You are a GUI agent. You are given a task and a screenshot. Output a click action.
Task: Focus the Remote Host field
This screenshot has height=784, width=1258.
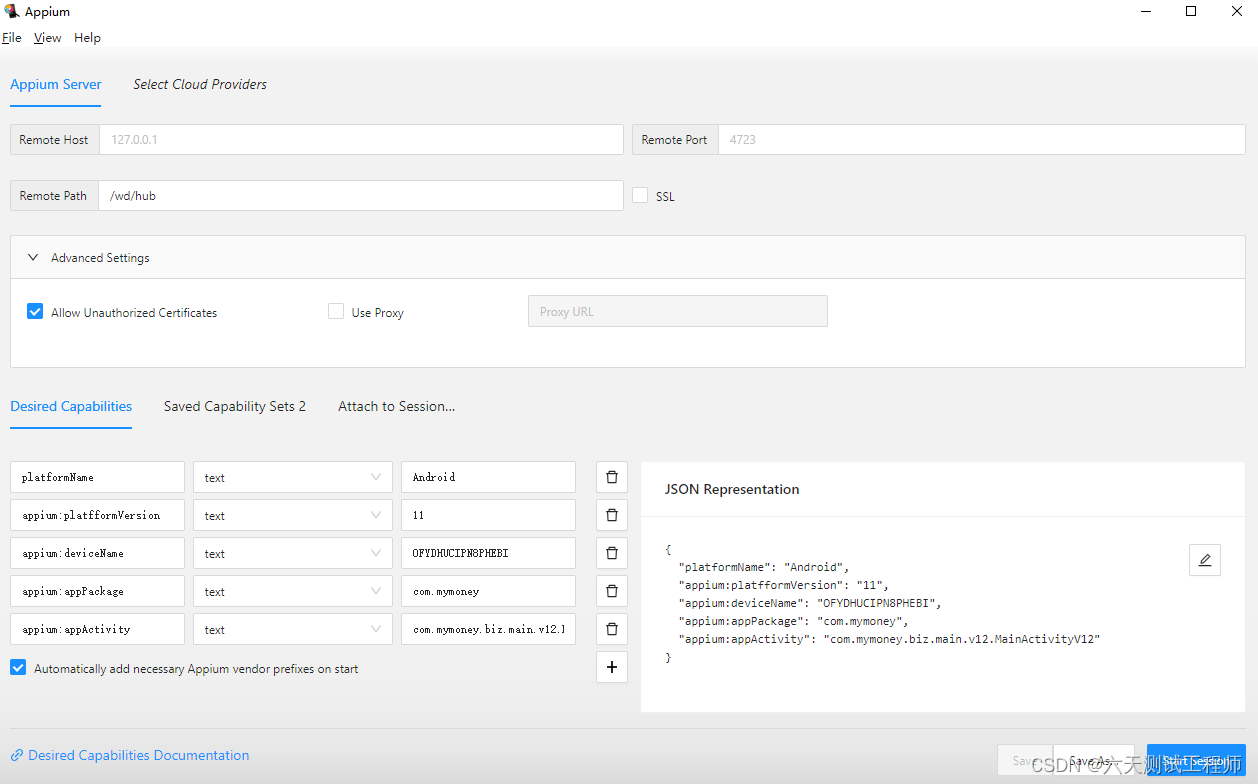[361, 140]
